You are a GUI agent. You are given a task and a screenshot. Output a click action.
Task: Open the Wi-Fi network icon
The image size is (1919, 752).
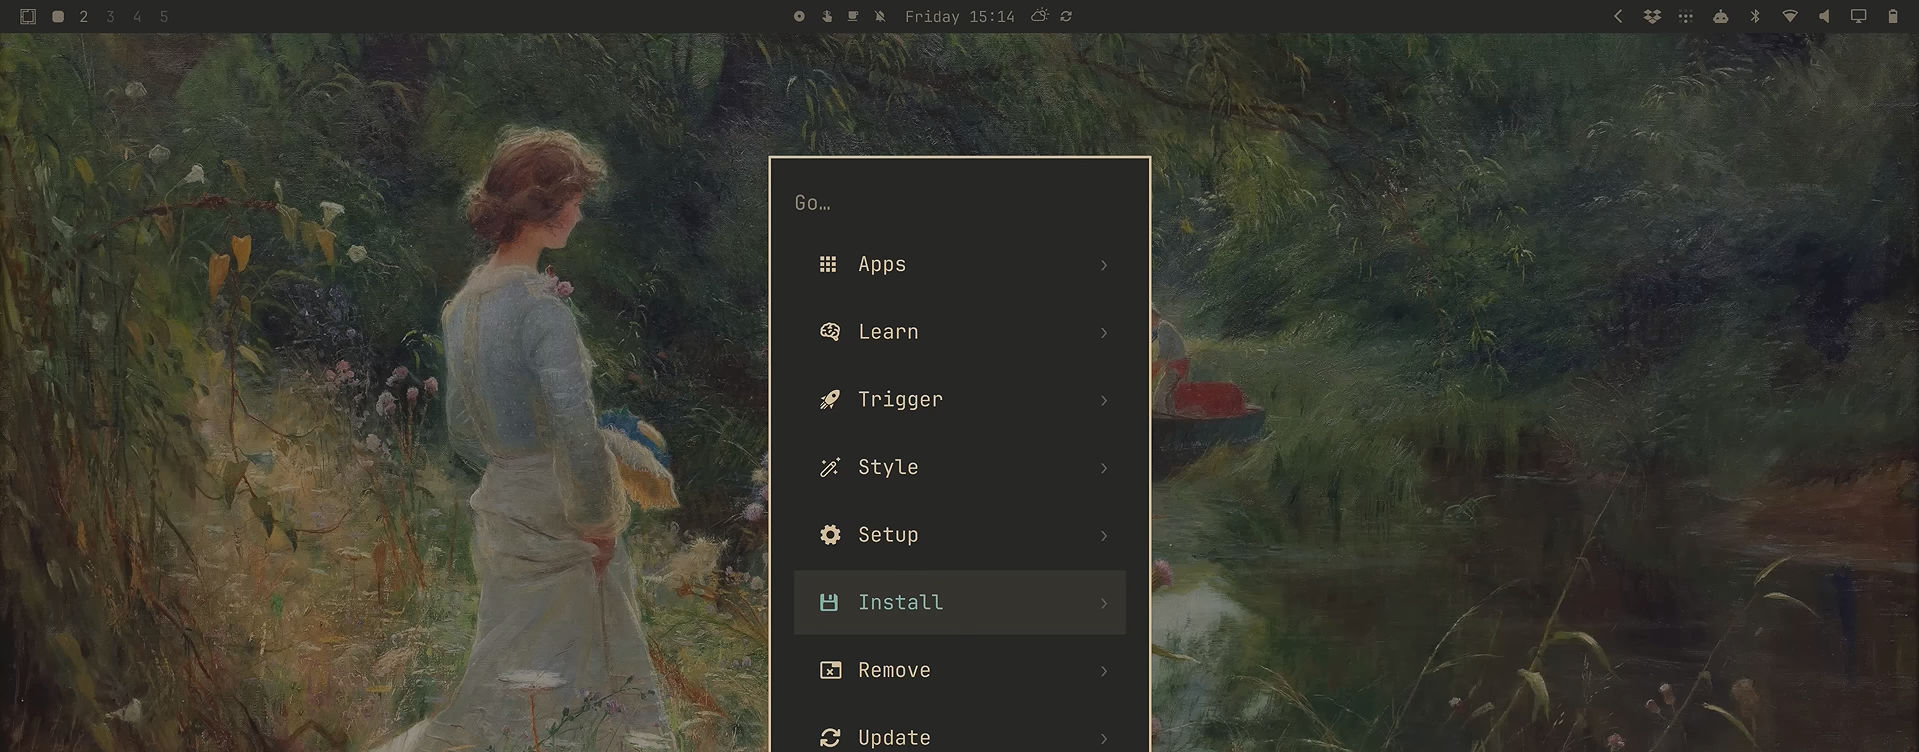pos(1790,16)
